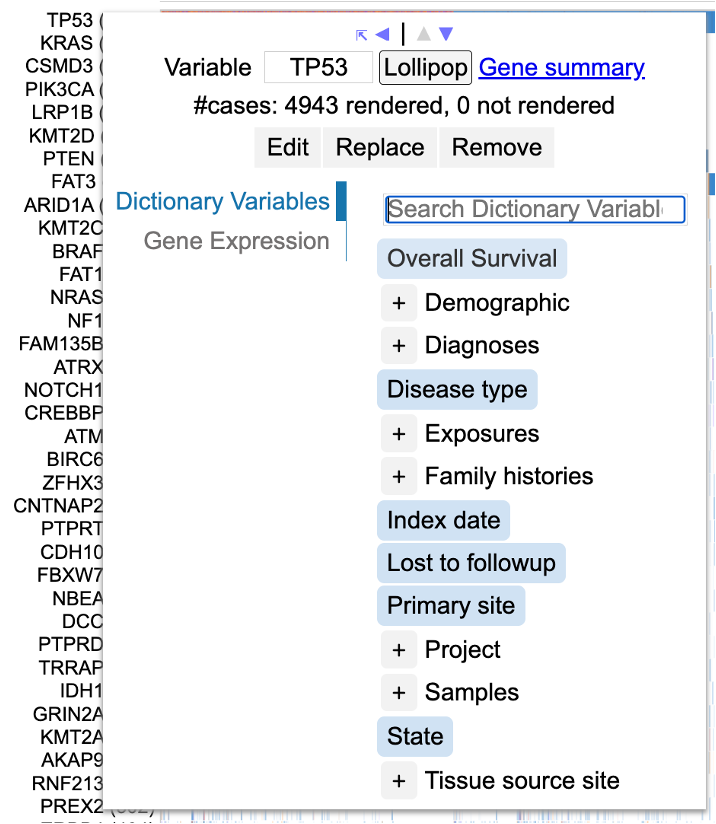This screenshot has width=716, height=824.
Task: Expand the Samples category
Action: 399,693
